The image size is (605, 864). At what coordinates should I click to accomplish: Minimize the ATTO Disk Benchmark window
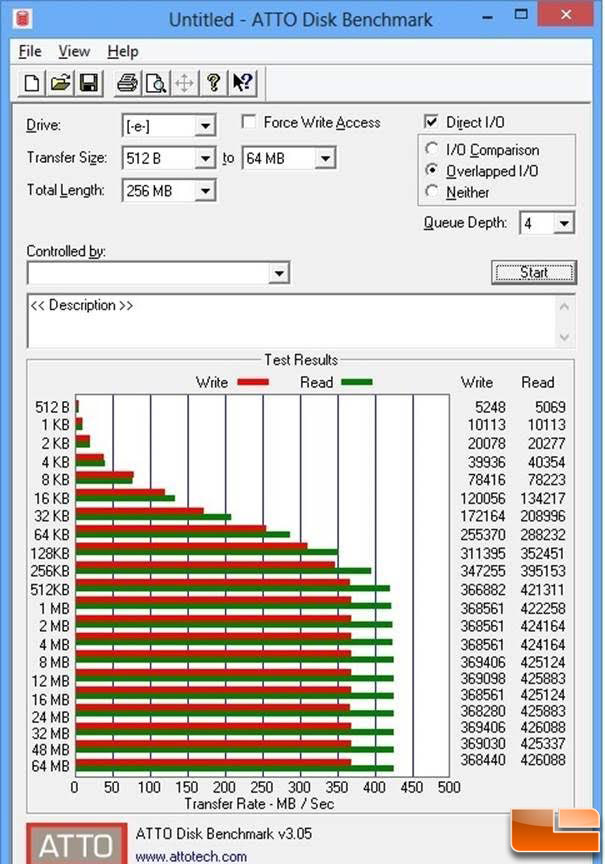(x=488, y=17)
